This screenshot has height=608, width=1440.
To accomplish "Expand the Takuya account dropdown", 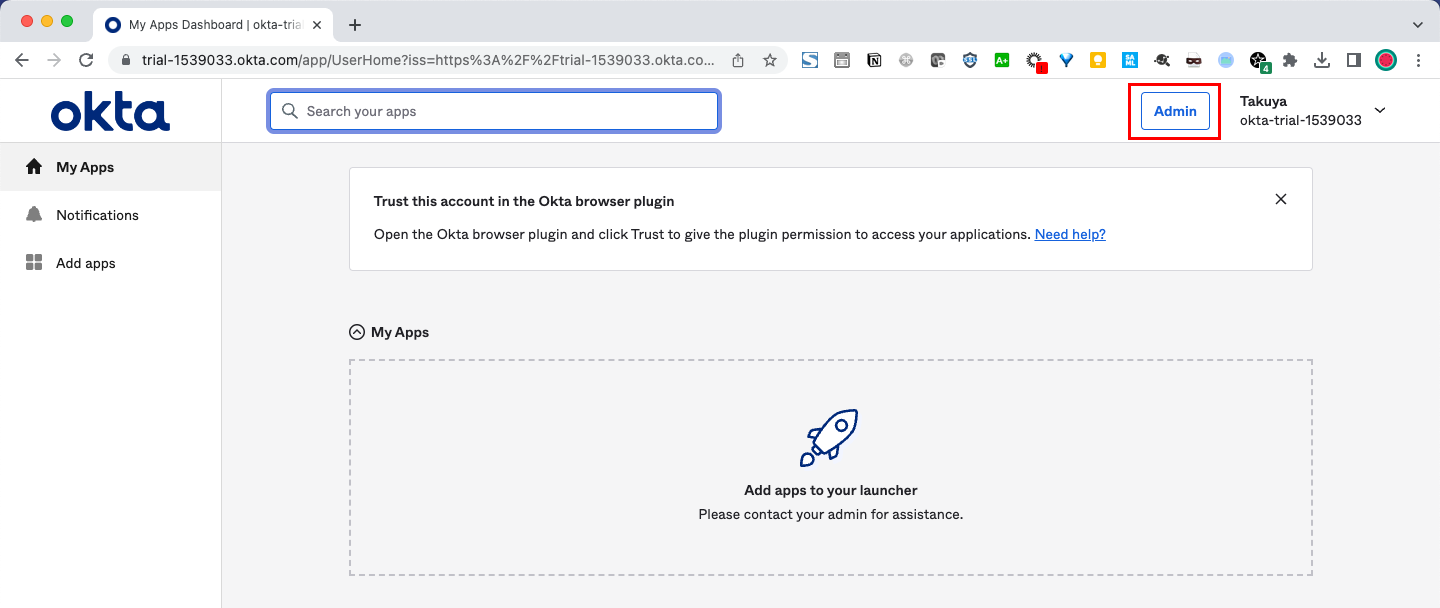I will point(1380,111).
